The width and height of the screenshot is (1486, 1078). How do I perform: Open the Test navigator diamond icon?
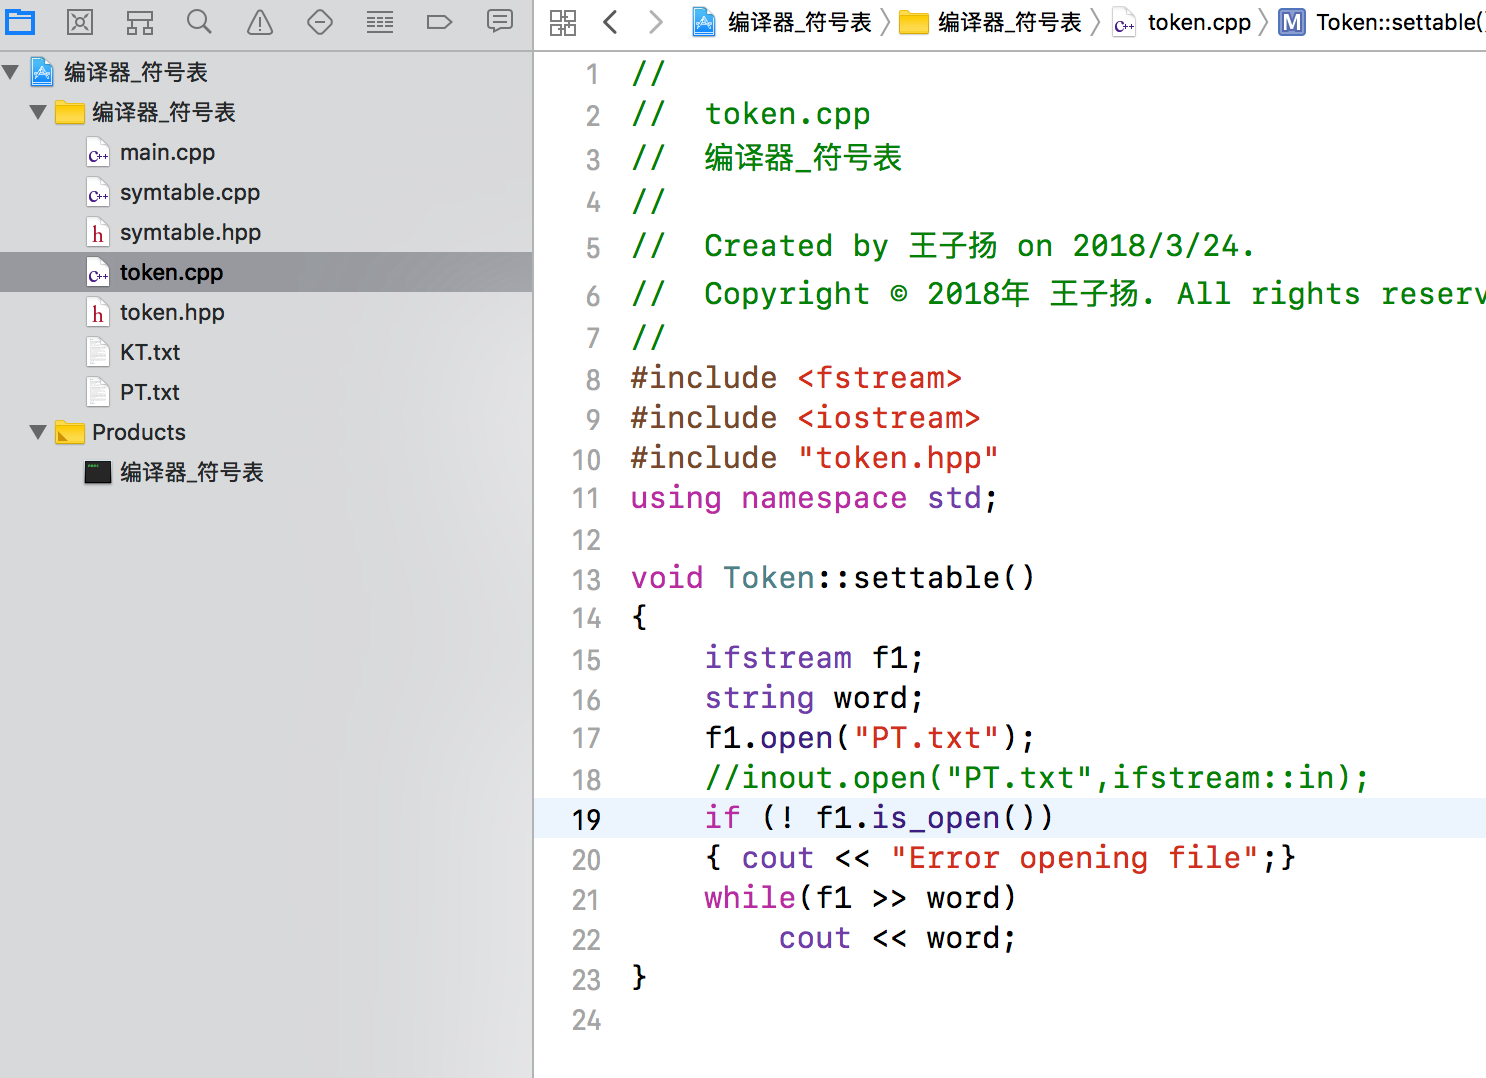point(320,21)
